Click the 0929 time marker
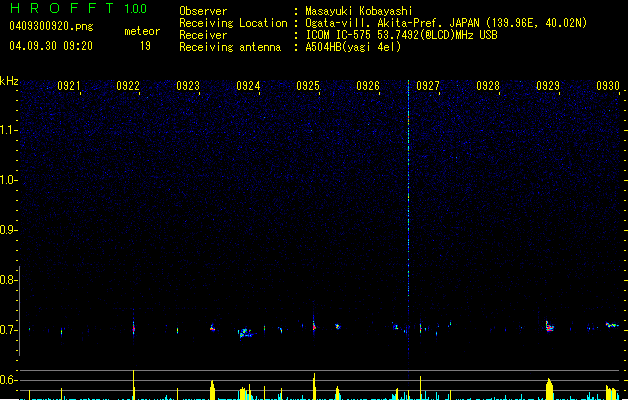The width and height of the screenshot is (629, 400). (548, 86)
